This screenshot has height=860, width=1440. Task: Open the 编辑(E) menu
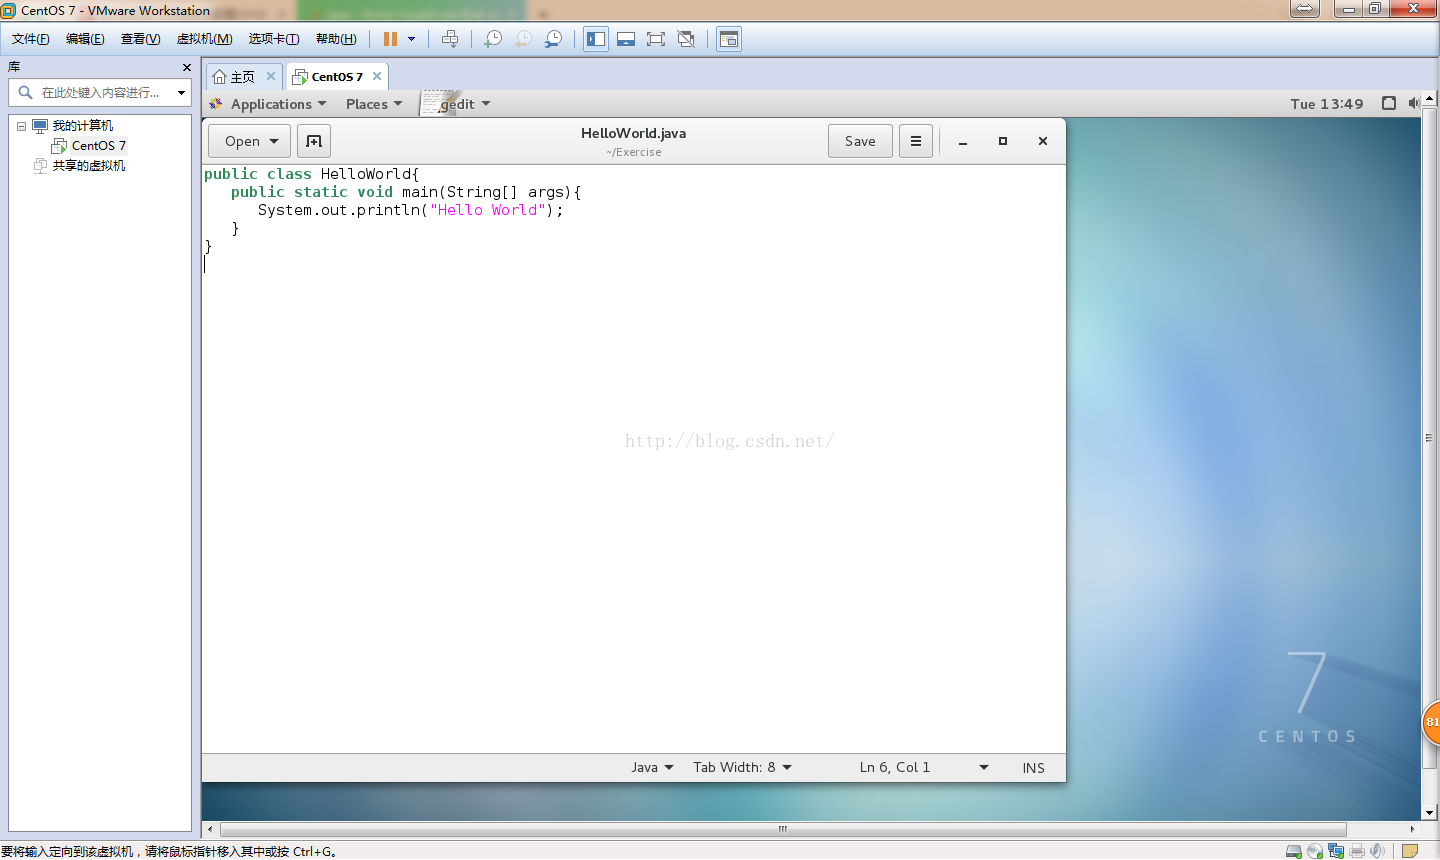click(85, 39)
